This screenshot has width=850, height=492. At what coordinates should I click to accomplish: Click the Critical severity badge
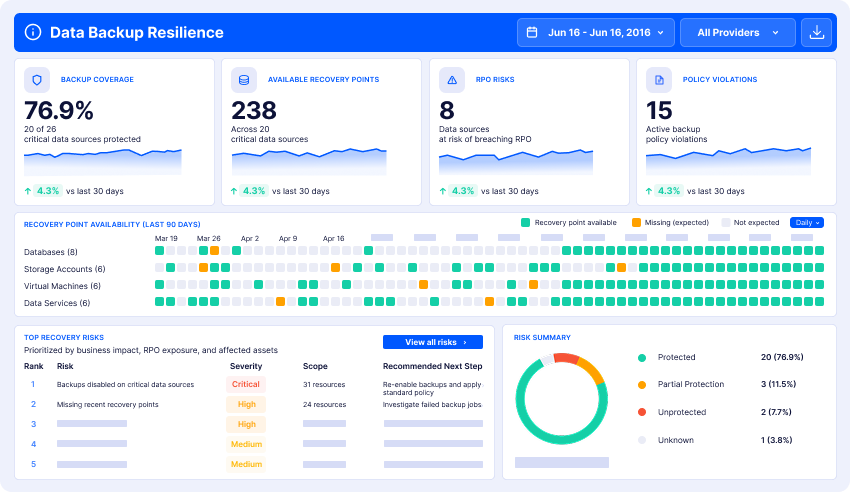(x=246, y=384)
